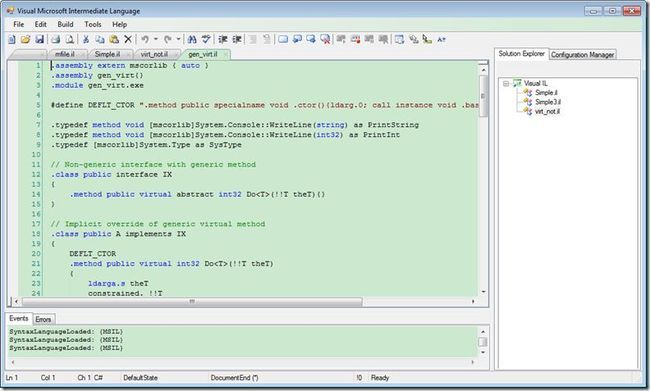
Task: Click 'Ln 1' in the status bar
Action: click(12, 378)
